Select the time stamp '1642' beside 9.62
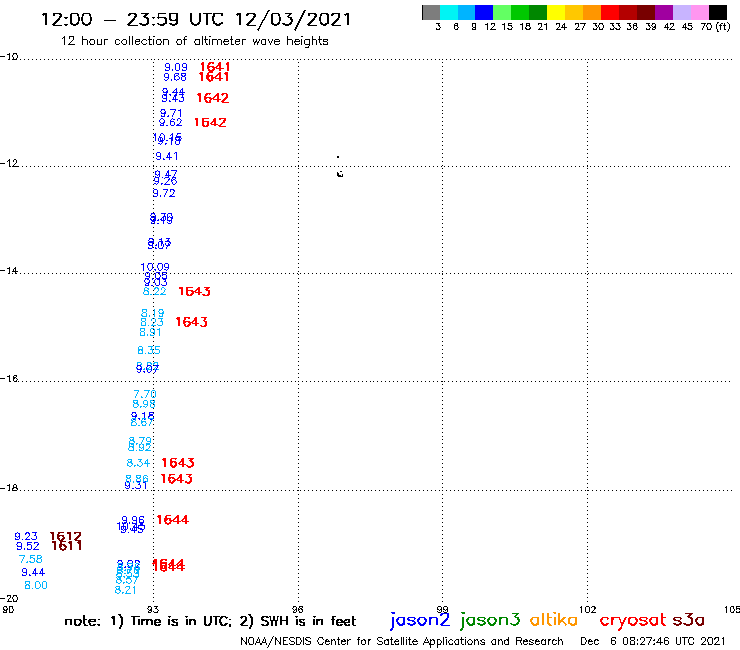Screen dimensions: 740x650 point(210,123)
